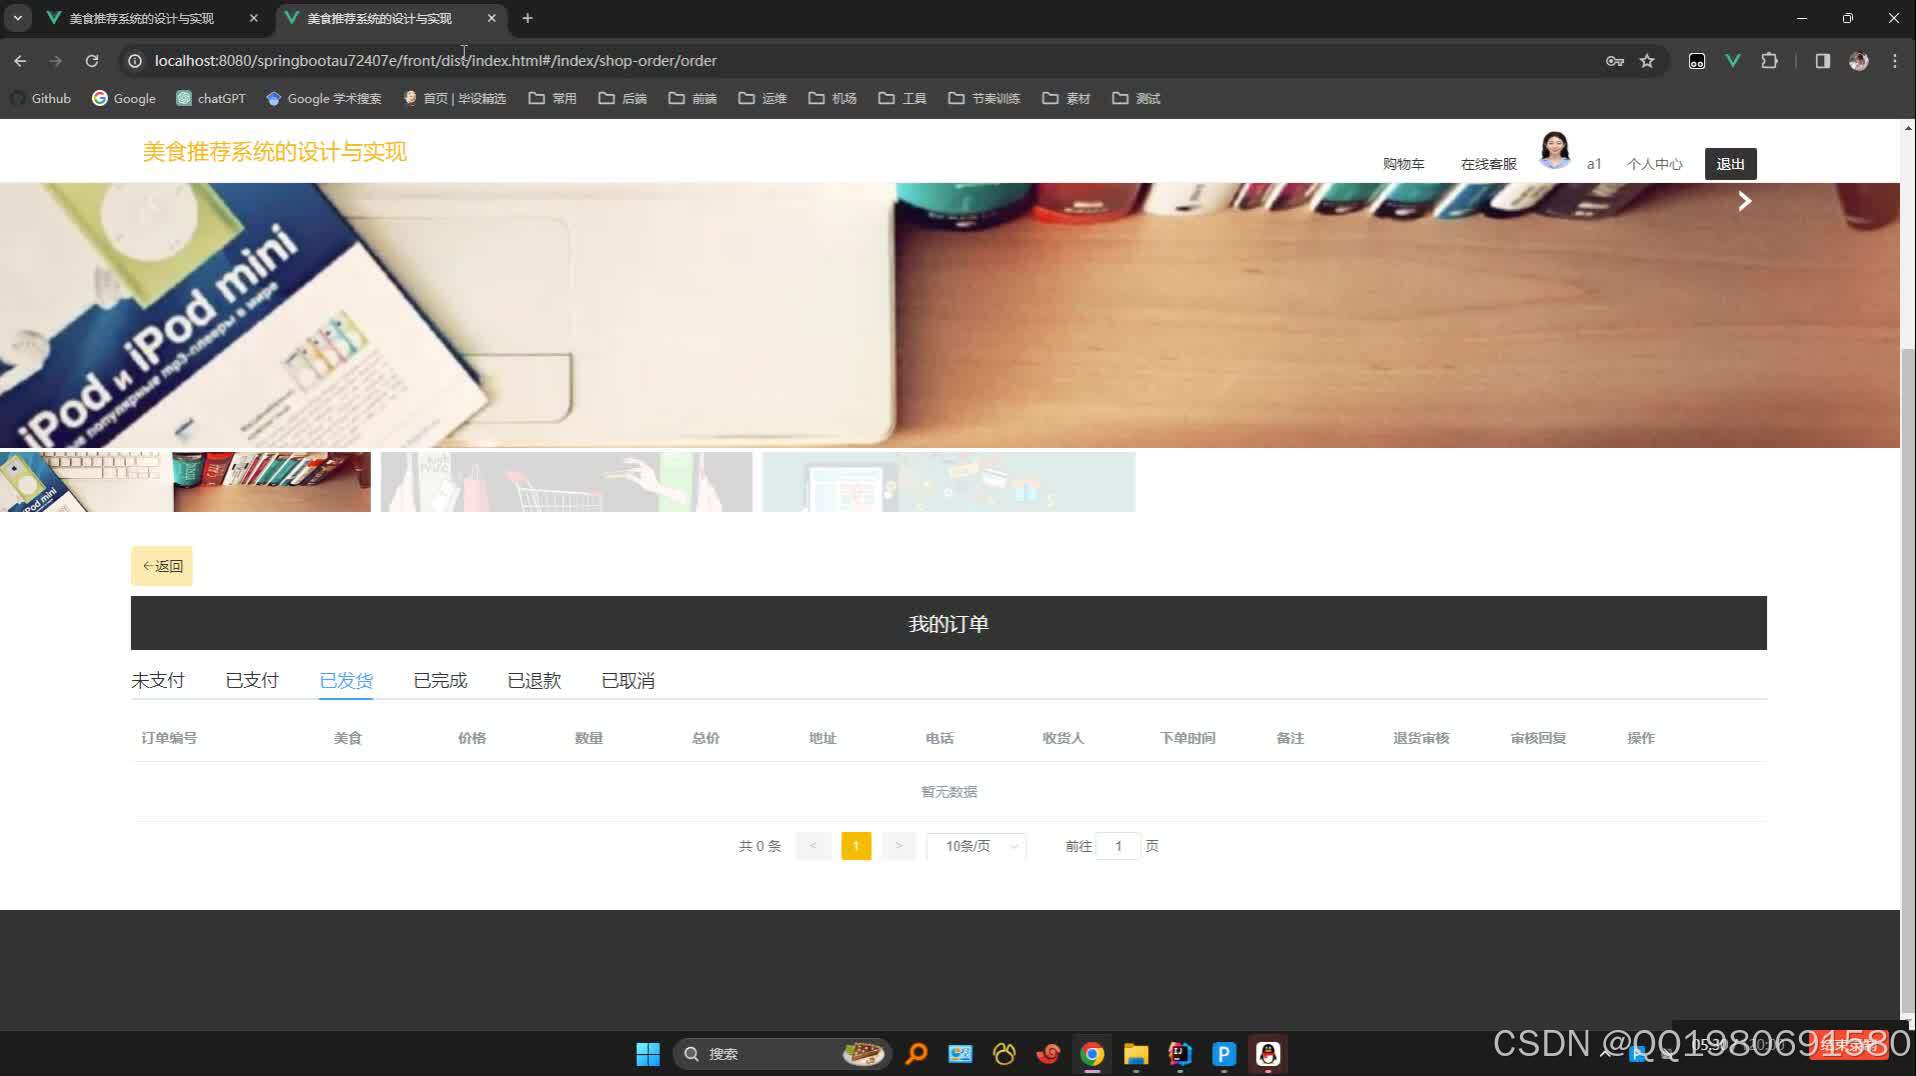Screen dimensions: 1916x1076
Task: Click the browser address bar URL
Action: (435, 61)
